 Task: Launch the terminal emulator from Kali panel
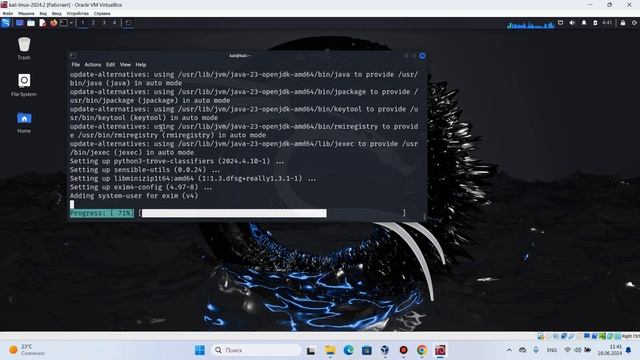pyautogui.click(x=64, y=23)
